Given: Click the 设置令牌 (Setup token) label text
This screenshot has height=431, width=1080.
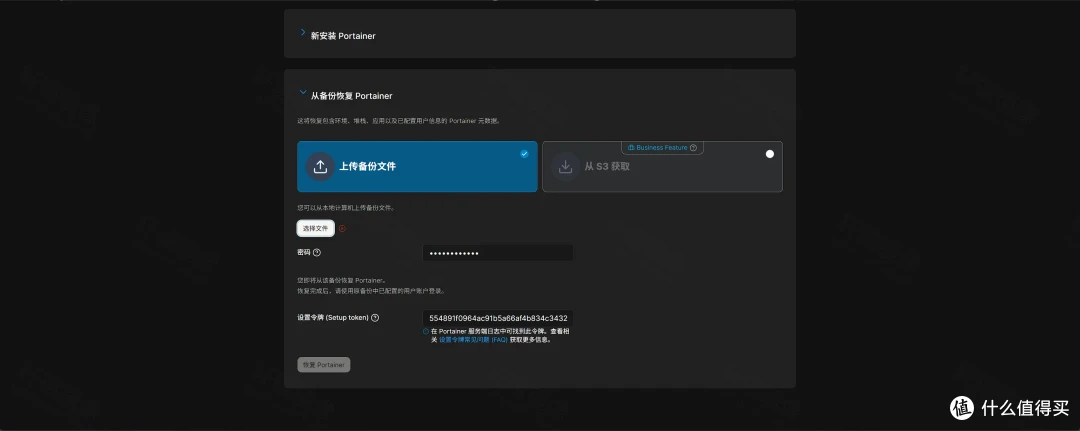Looking at the screenshot, I should pos(333,317).
